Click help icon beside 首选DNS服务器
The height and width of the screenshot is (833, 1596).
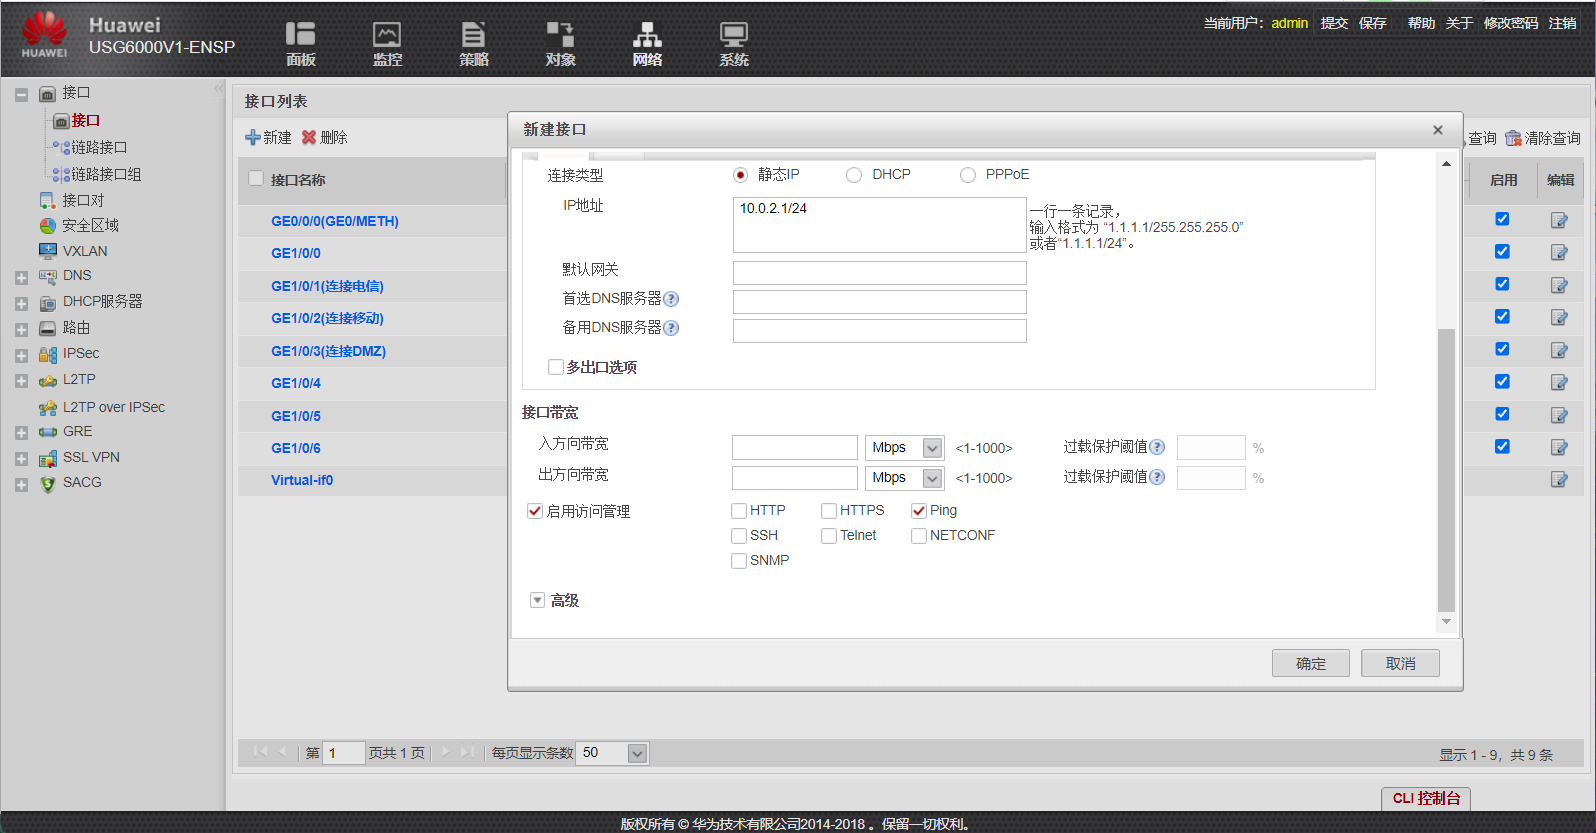671,299
